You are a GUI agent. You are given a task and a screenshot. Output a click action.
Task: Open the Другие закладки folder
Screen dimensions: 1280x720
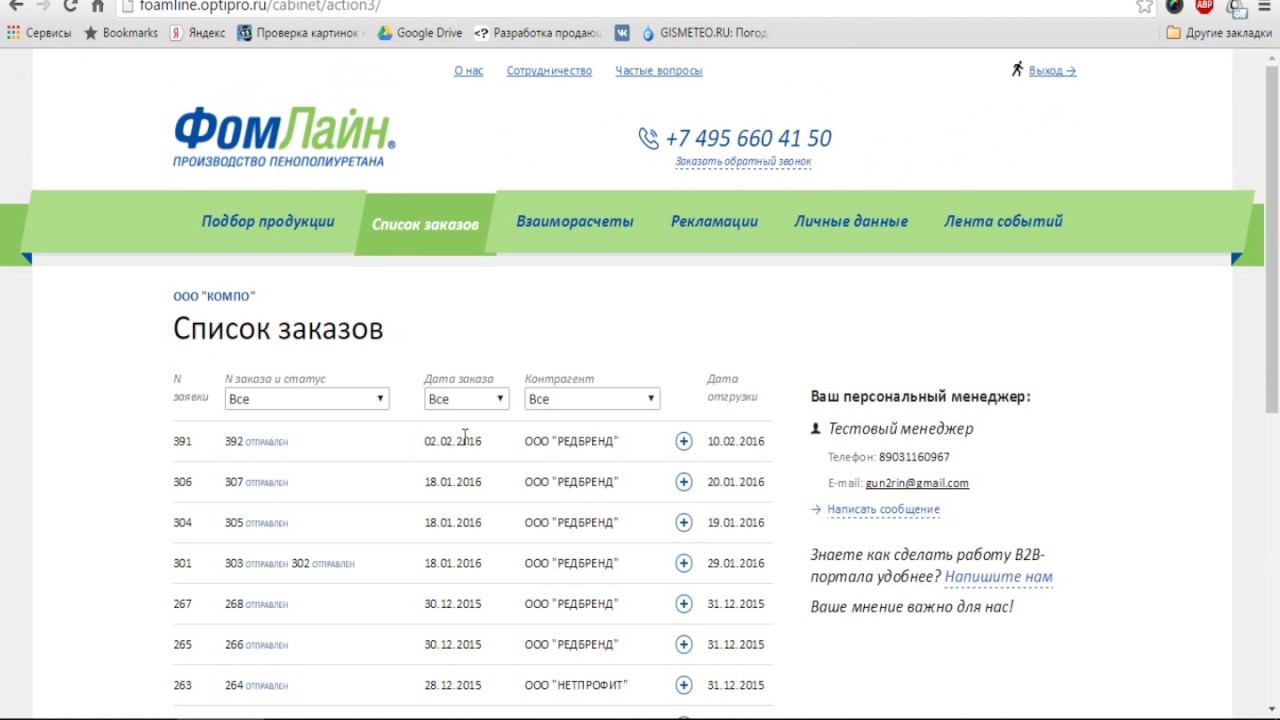(x=1219, y=33)
